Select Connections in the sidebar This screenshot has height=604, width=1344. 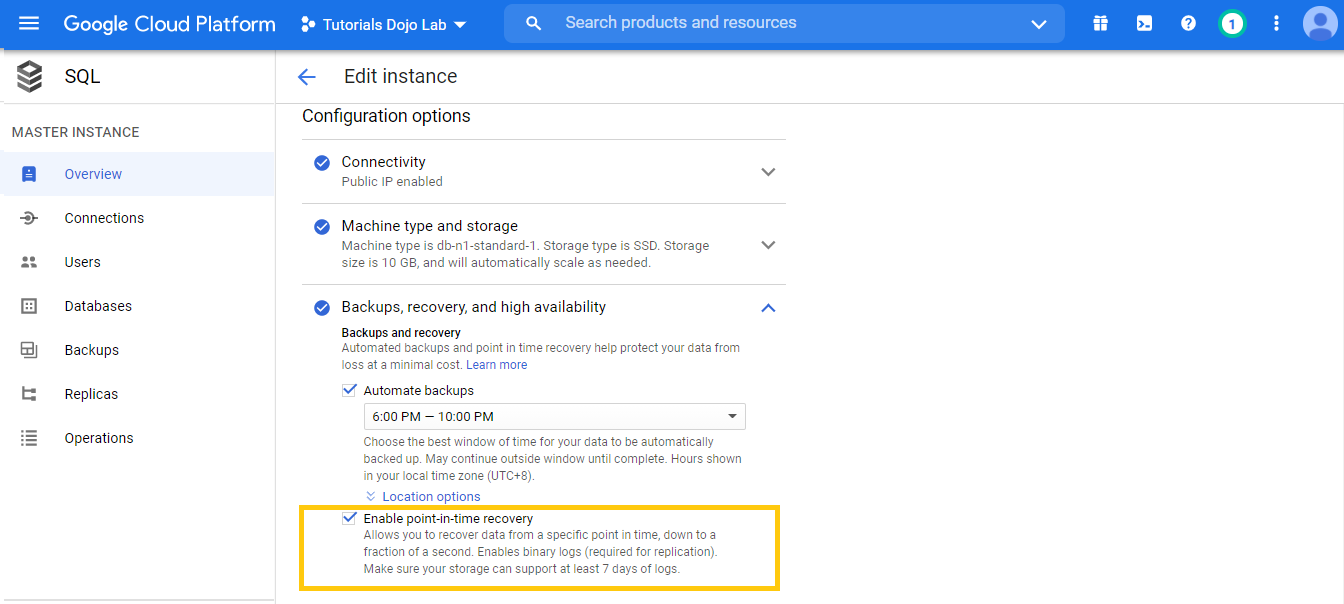click(x=104, y=218)
